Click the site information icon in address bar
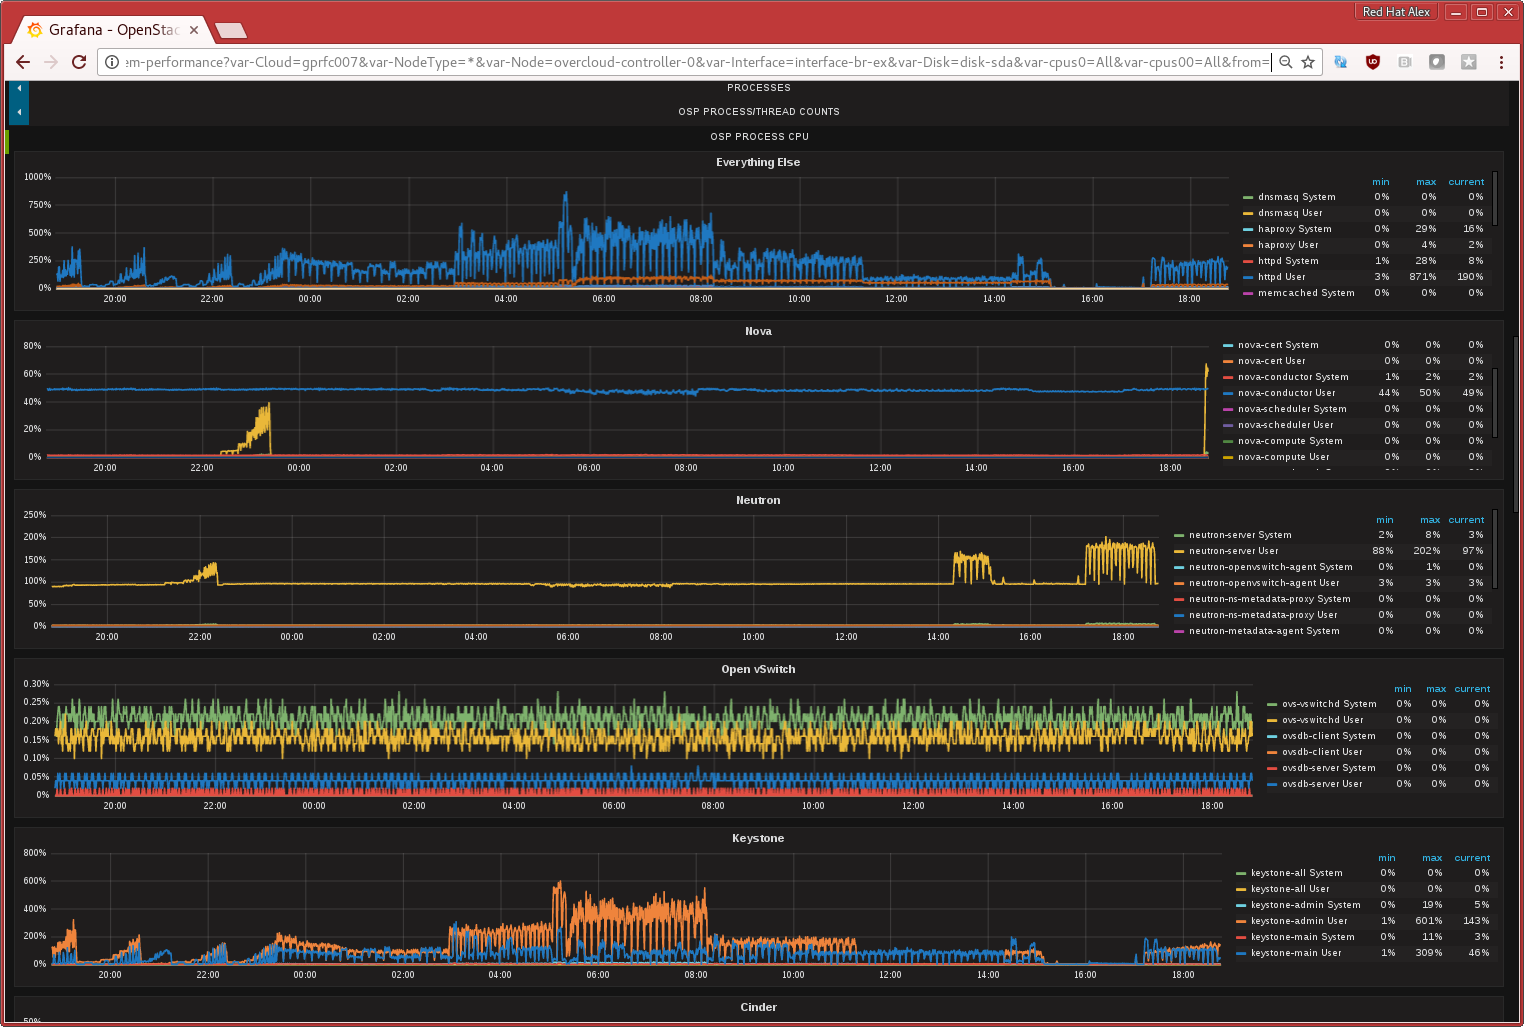1524x1027 pixels. [112, 62]
